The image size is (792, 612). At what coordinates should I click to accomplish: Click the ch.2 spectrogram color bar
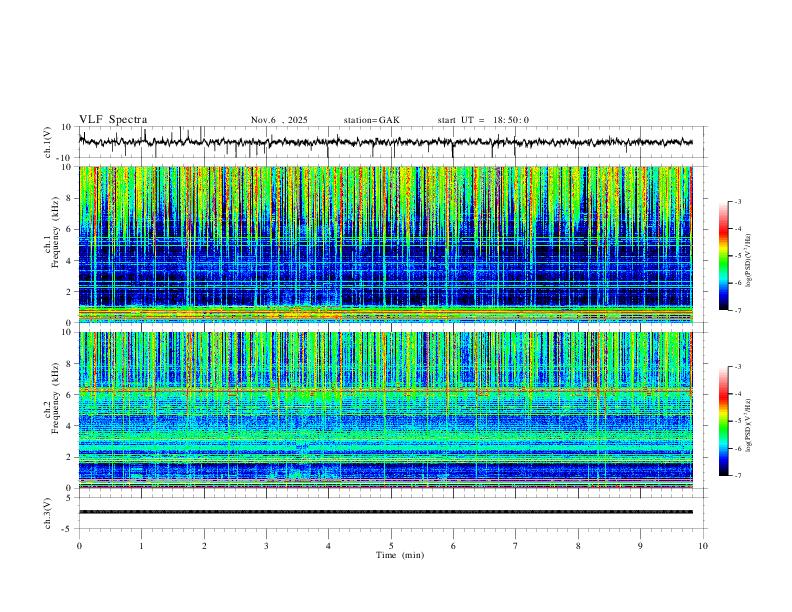click(723, 421)
